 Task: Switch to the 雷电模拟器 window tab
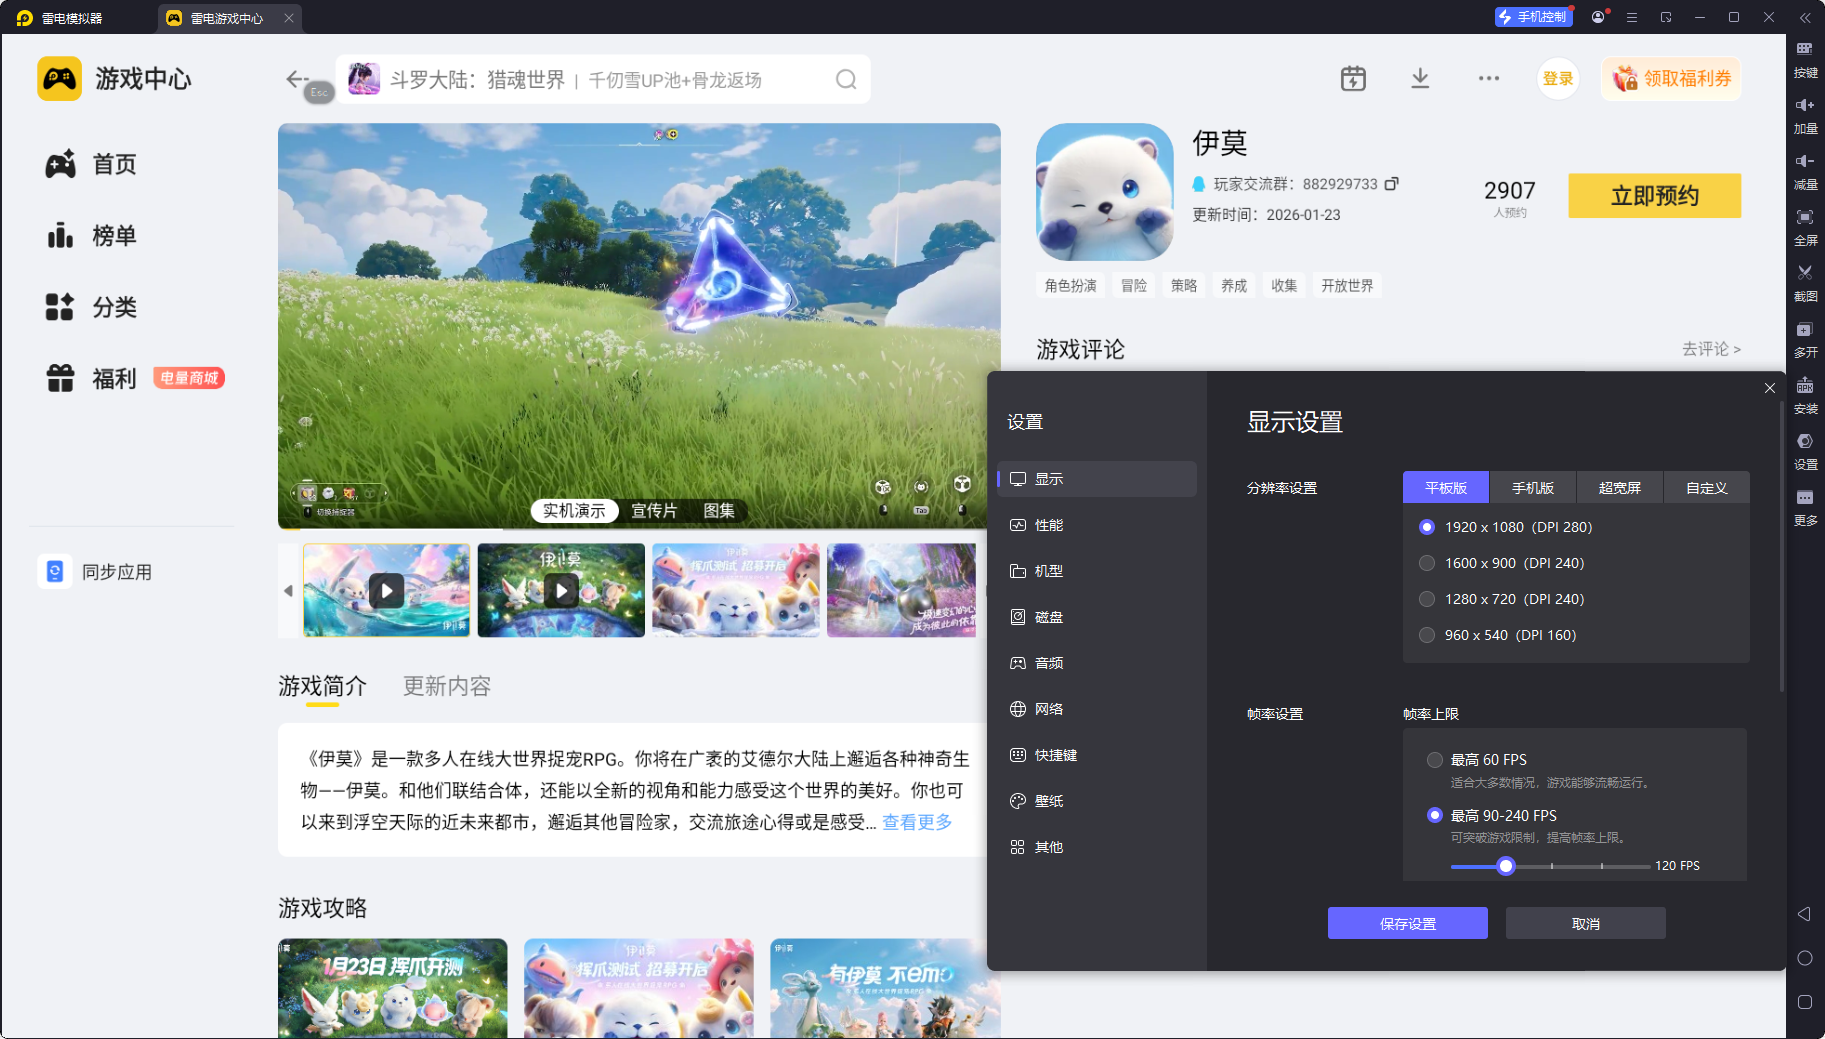point(60,18)
